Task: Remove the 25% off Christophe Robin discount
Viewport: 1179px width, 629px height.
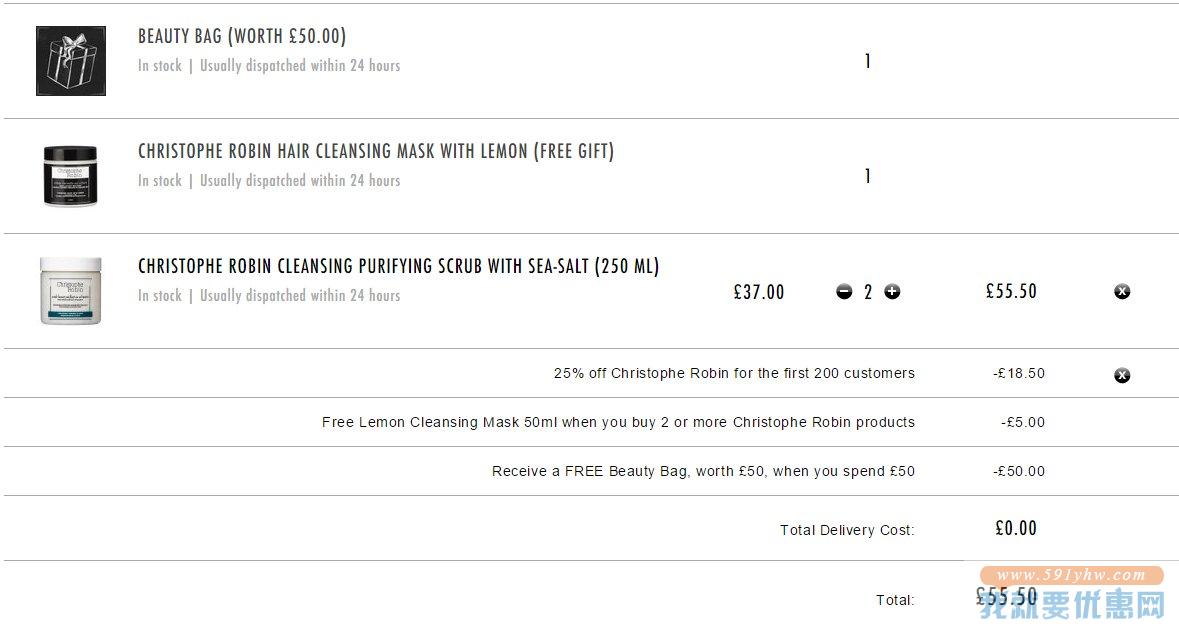Action: 1122,375
